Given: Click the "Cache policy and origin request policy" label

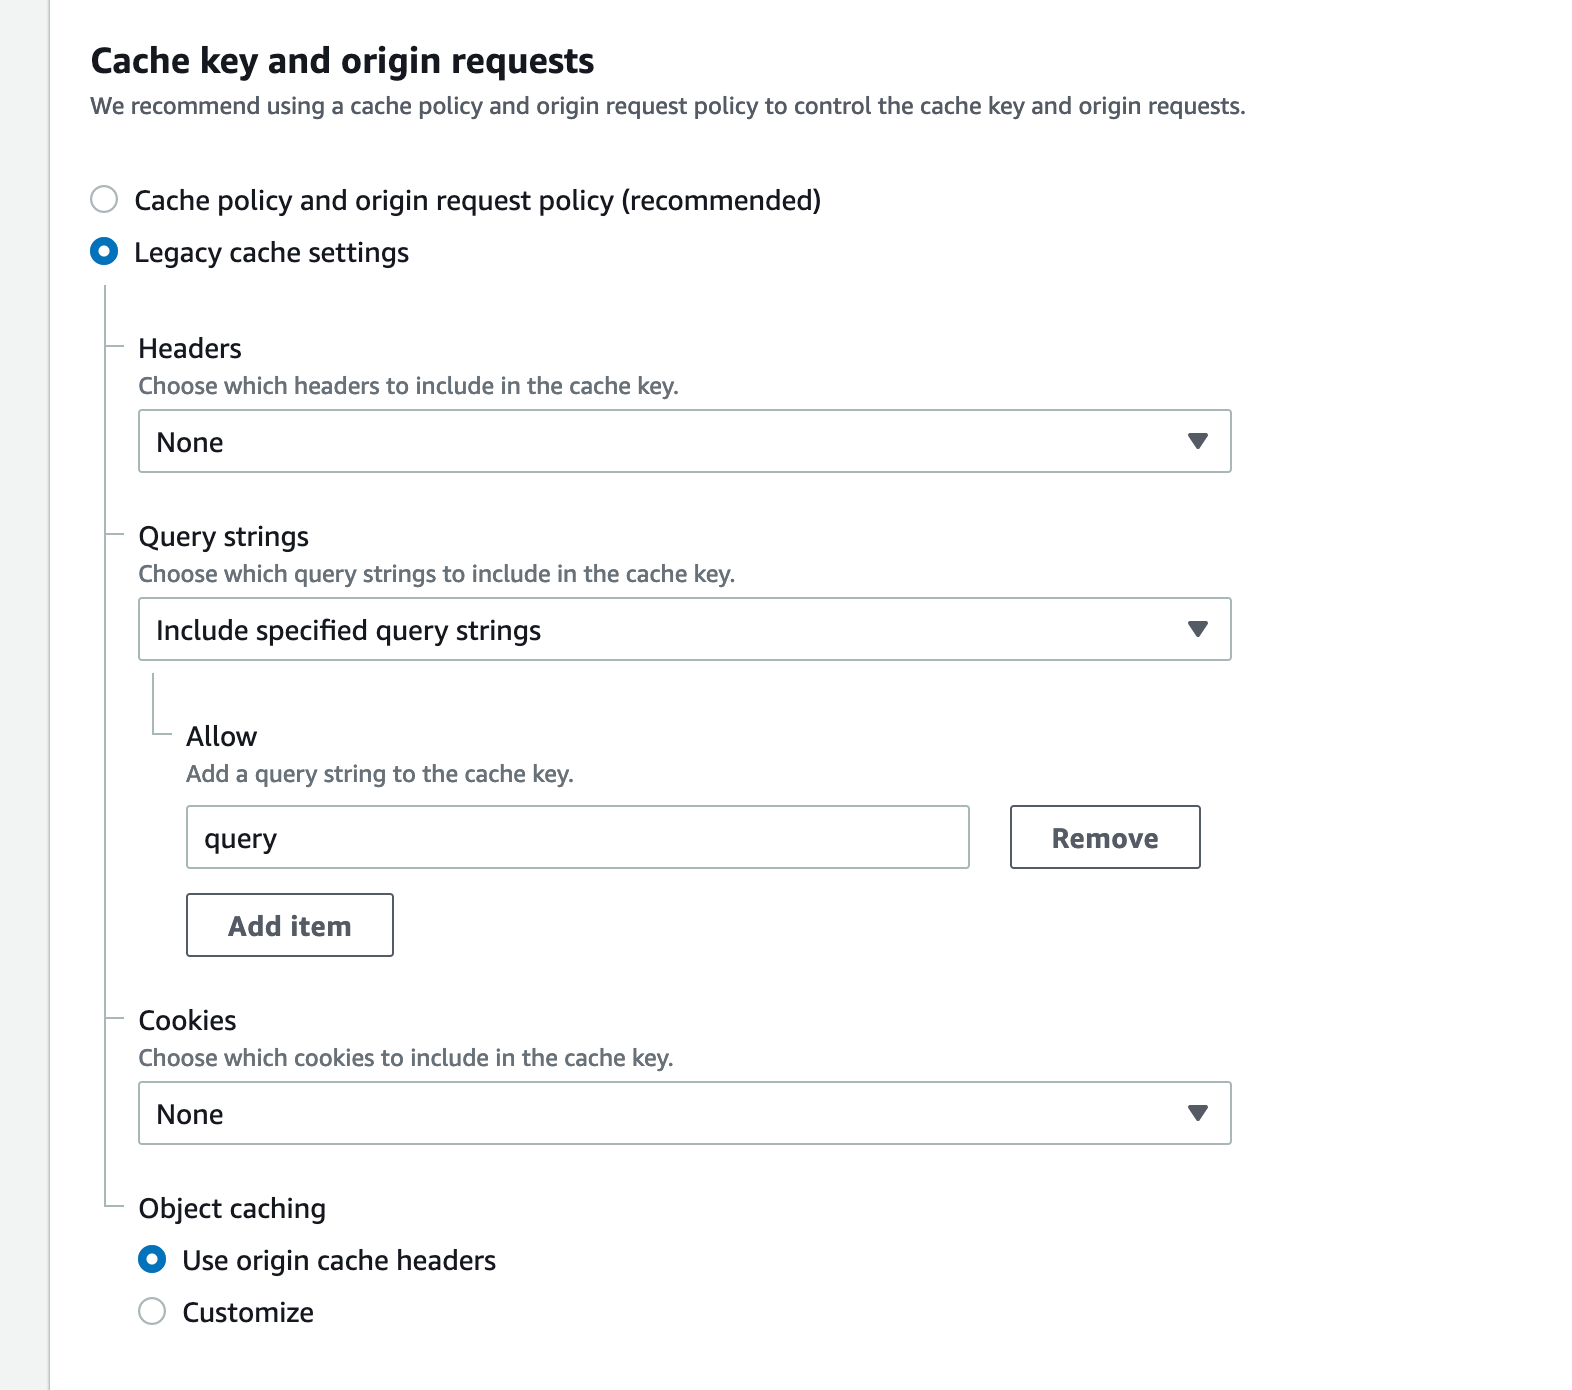Looking at the screenshot, I should point(477,201).
